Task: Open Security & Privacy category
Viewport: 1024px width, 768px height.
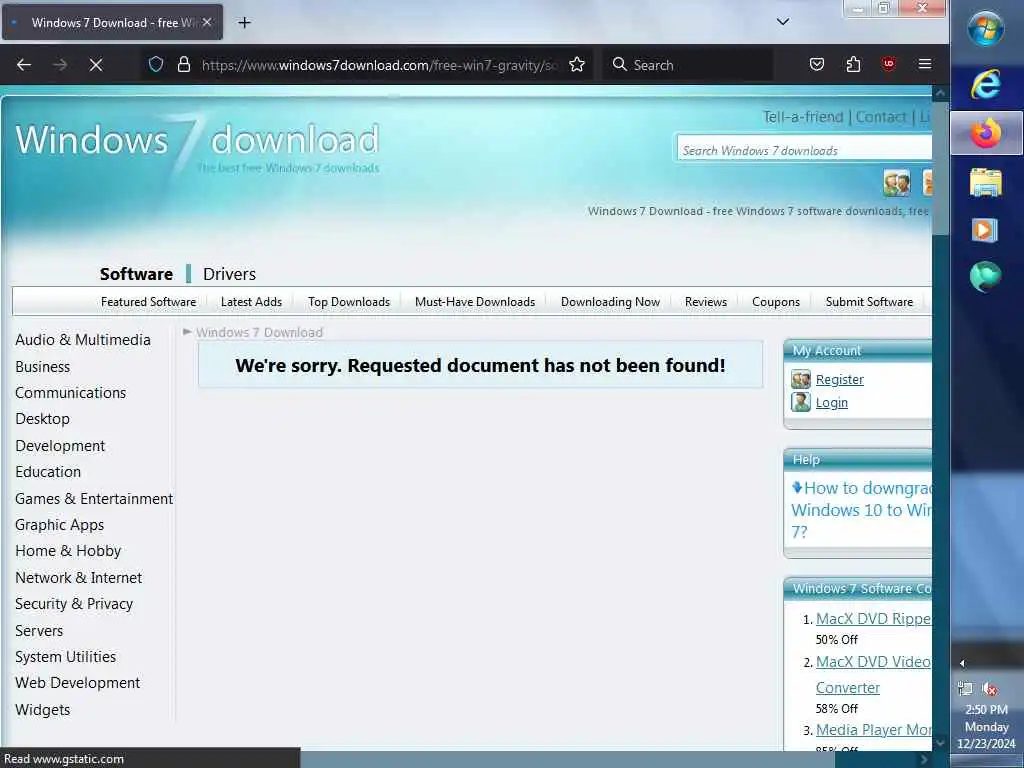Action: pos(74,603)
